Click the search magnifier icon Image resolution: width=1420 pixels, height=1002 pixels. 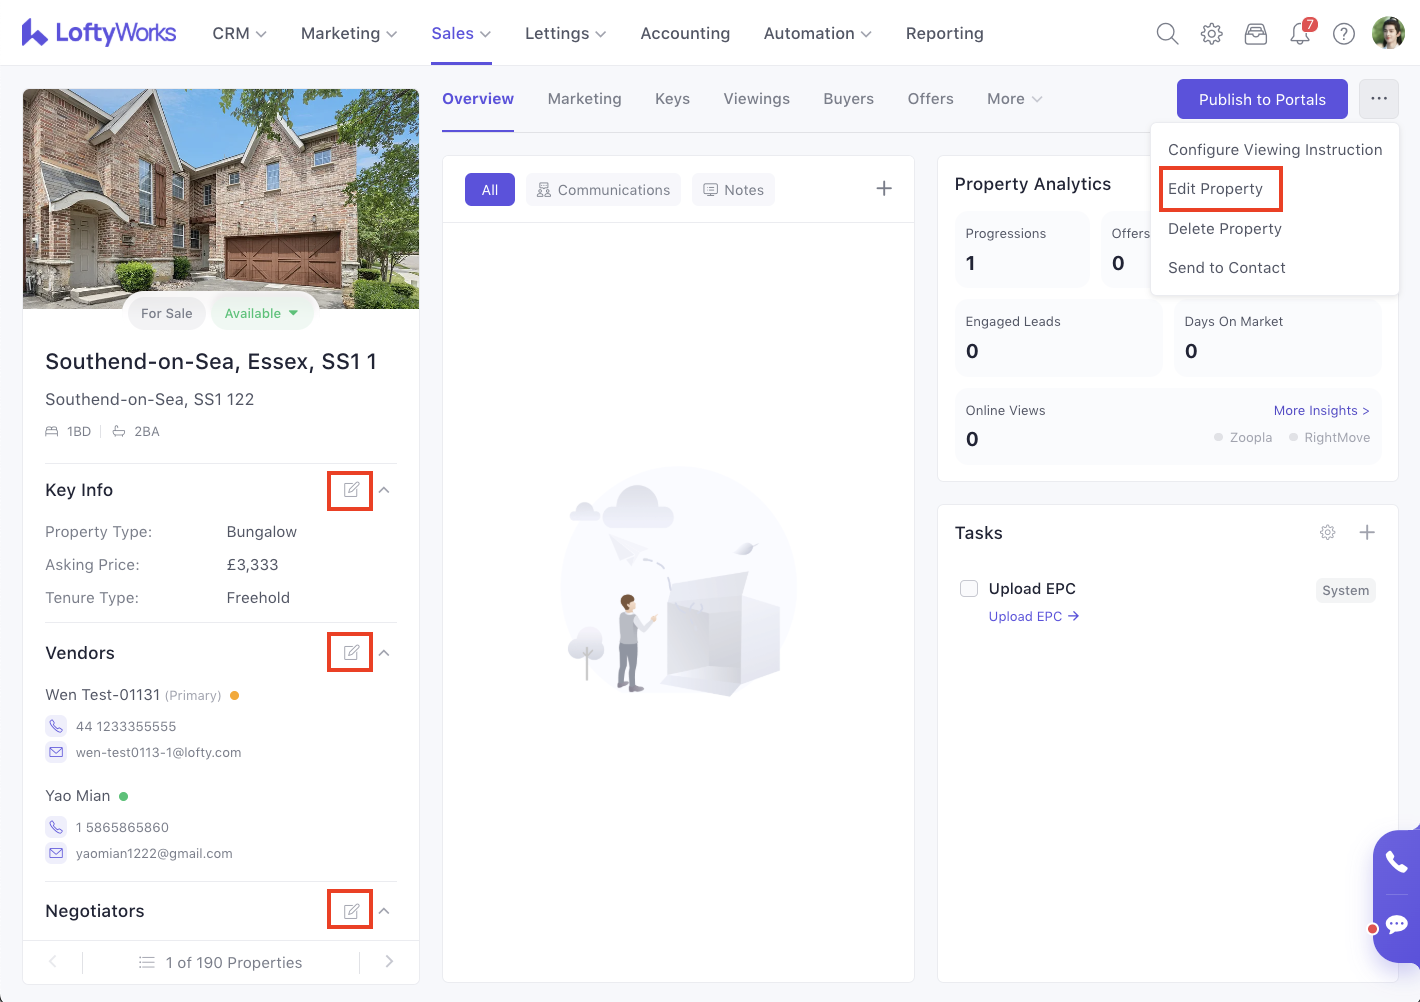[1167, 34]
